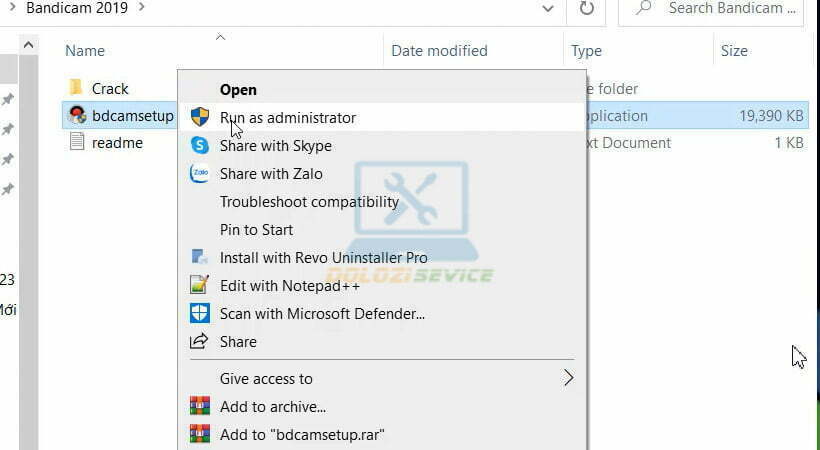The image size is (820, 450).
Task: Sort files by Name column header
Action: tap(85, 50)
